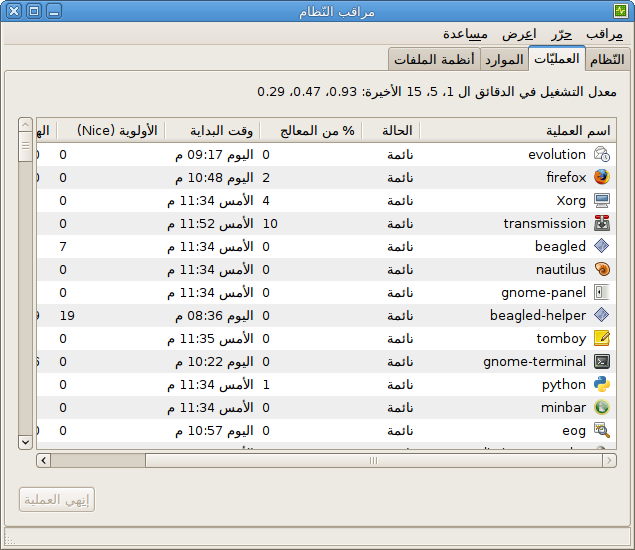Image resolution: width=635 pixels, height=550 pixels.
Task: Click the tomboy note icon
Action: coord(602,338)
